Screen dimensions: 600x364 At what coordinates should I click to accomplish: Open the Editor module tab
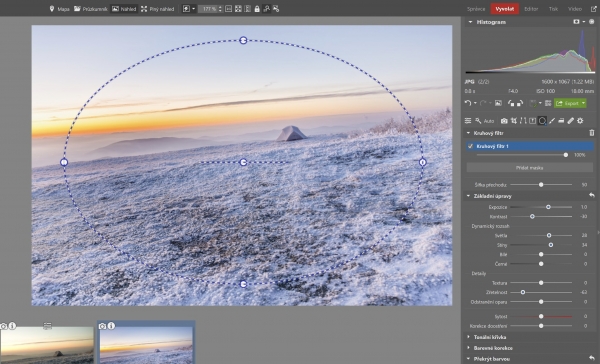[531, 9]
